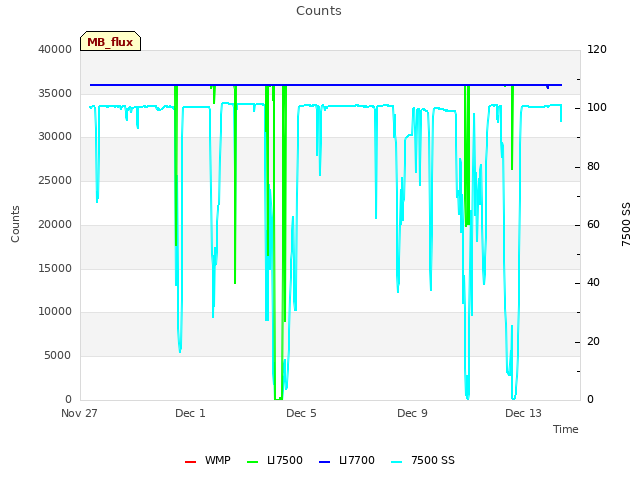Click the Time axis title
The height and width of the screenshot is (480, 640).
[566, 429]
